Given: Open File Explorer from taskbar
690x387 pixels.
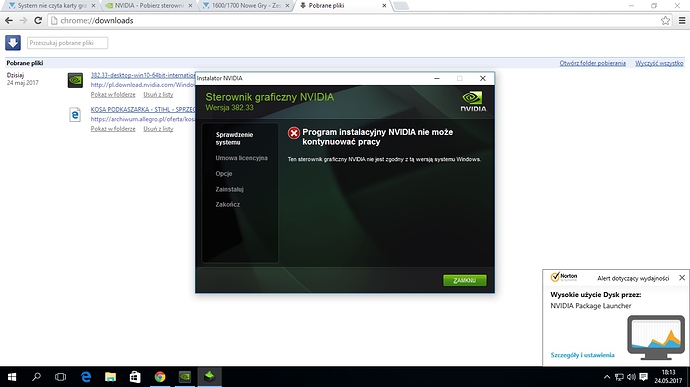Looking at the screenshot, I should (110, 376).
